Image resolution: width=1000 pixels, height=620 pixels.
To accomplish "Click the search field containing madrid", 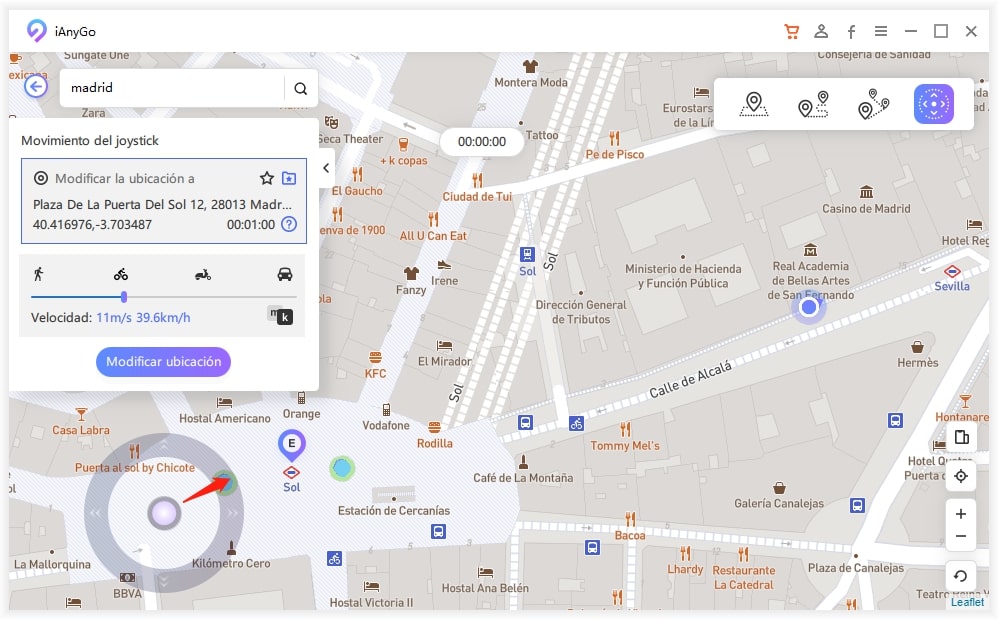I will (170, 88).
